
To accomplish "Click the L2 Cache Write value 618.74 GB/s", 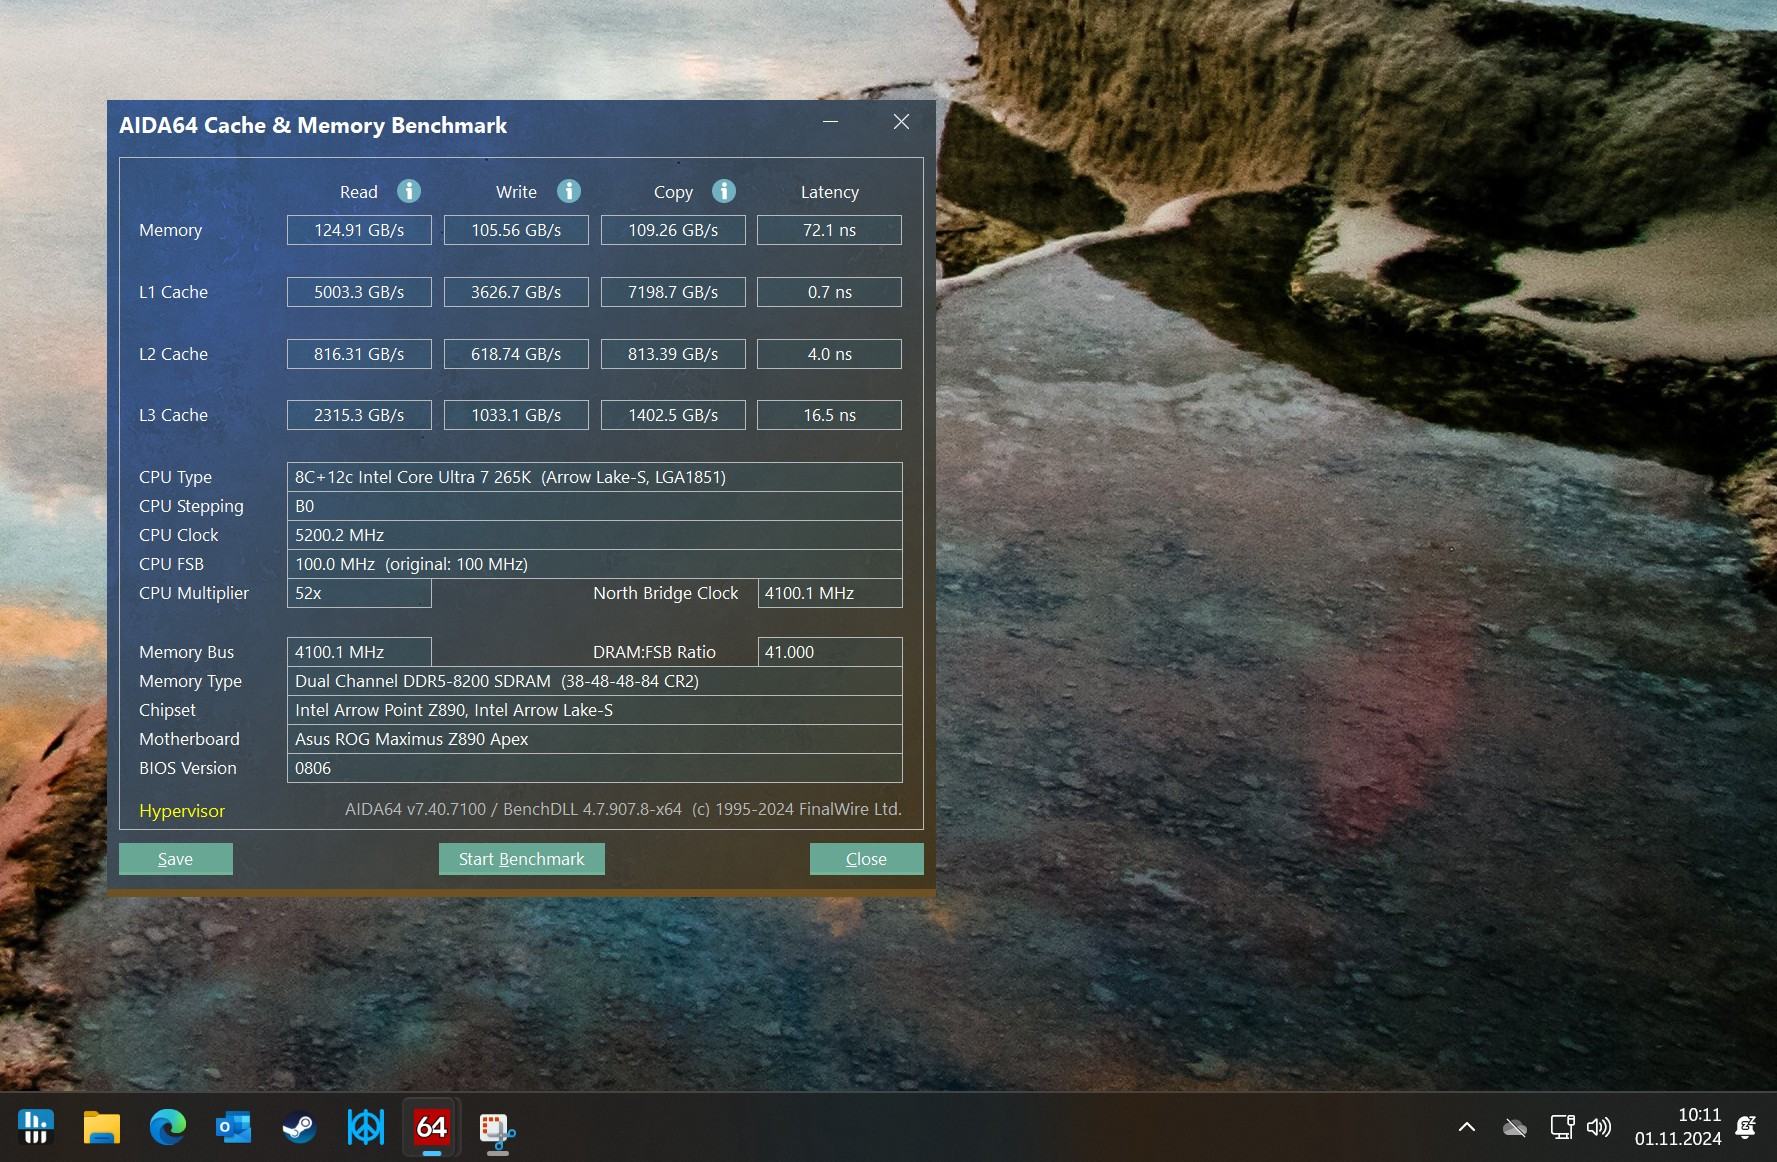I will pos(516,354).
